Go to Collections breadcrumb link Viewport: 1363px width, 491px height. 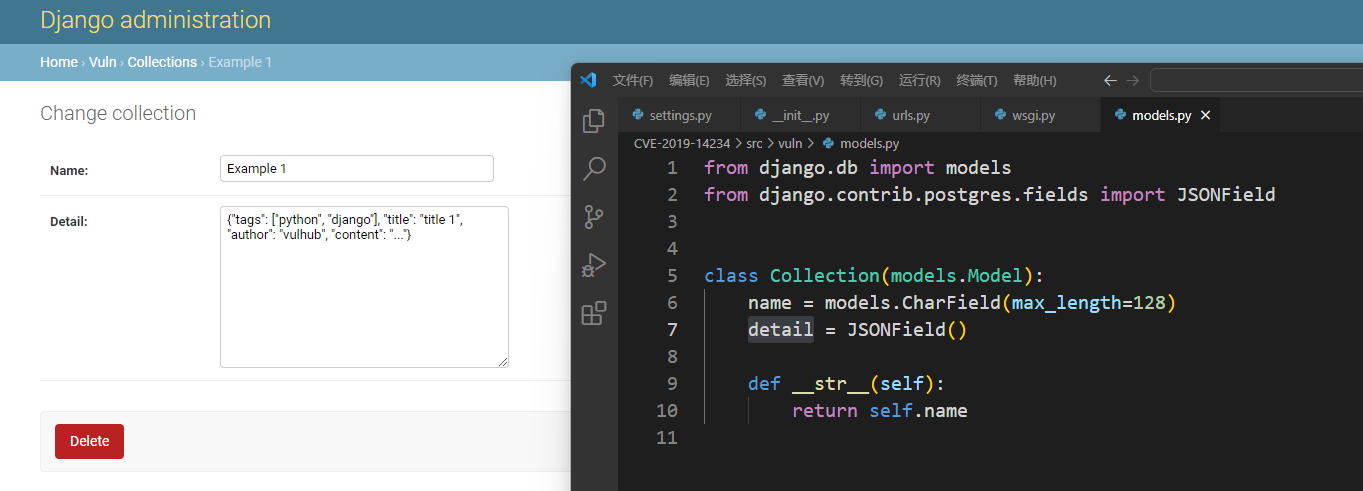(162, 62)
